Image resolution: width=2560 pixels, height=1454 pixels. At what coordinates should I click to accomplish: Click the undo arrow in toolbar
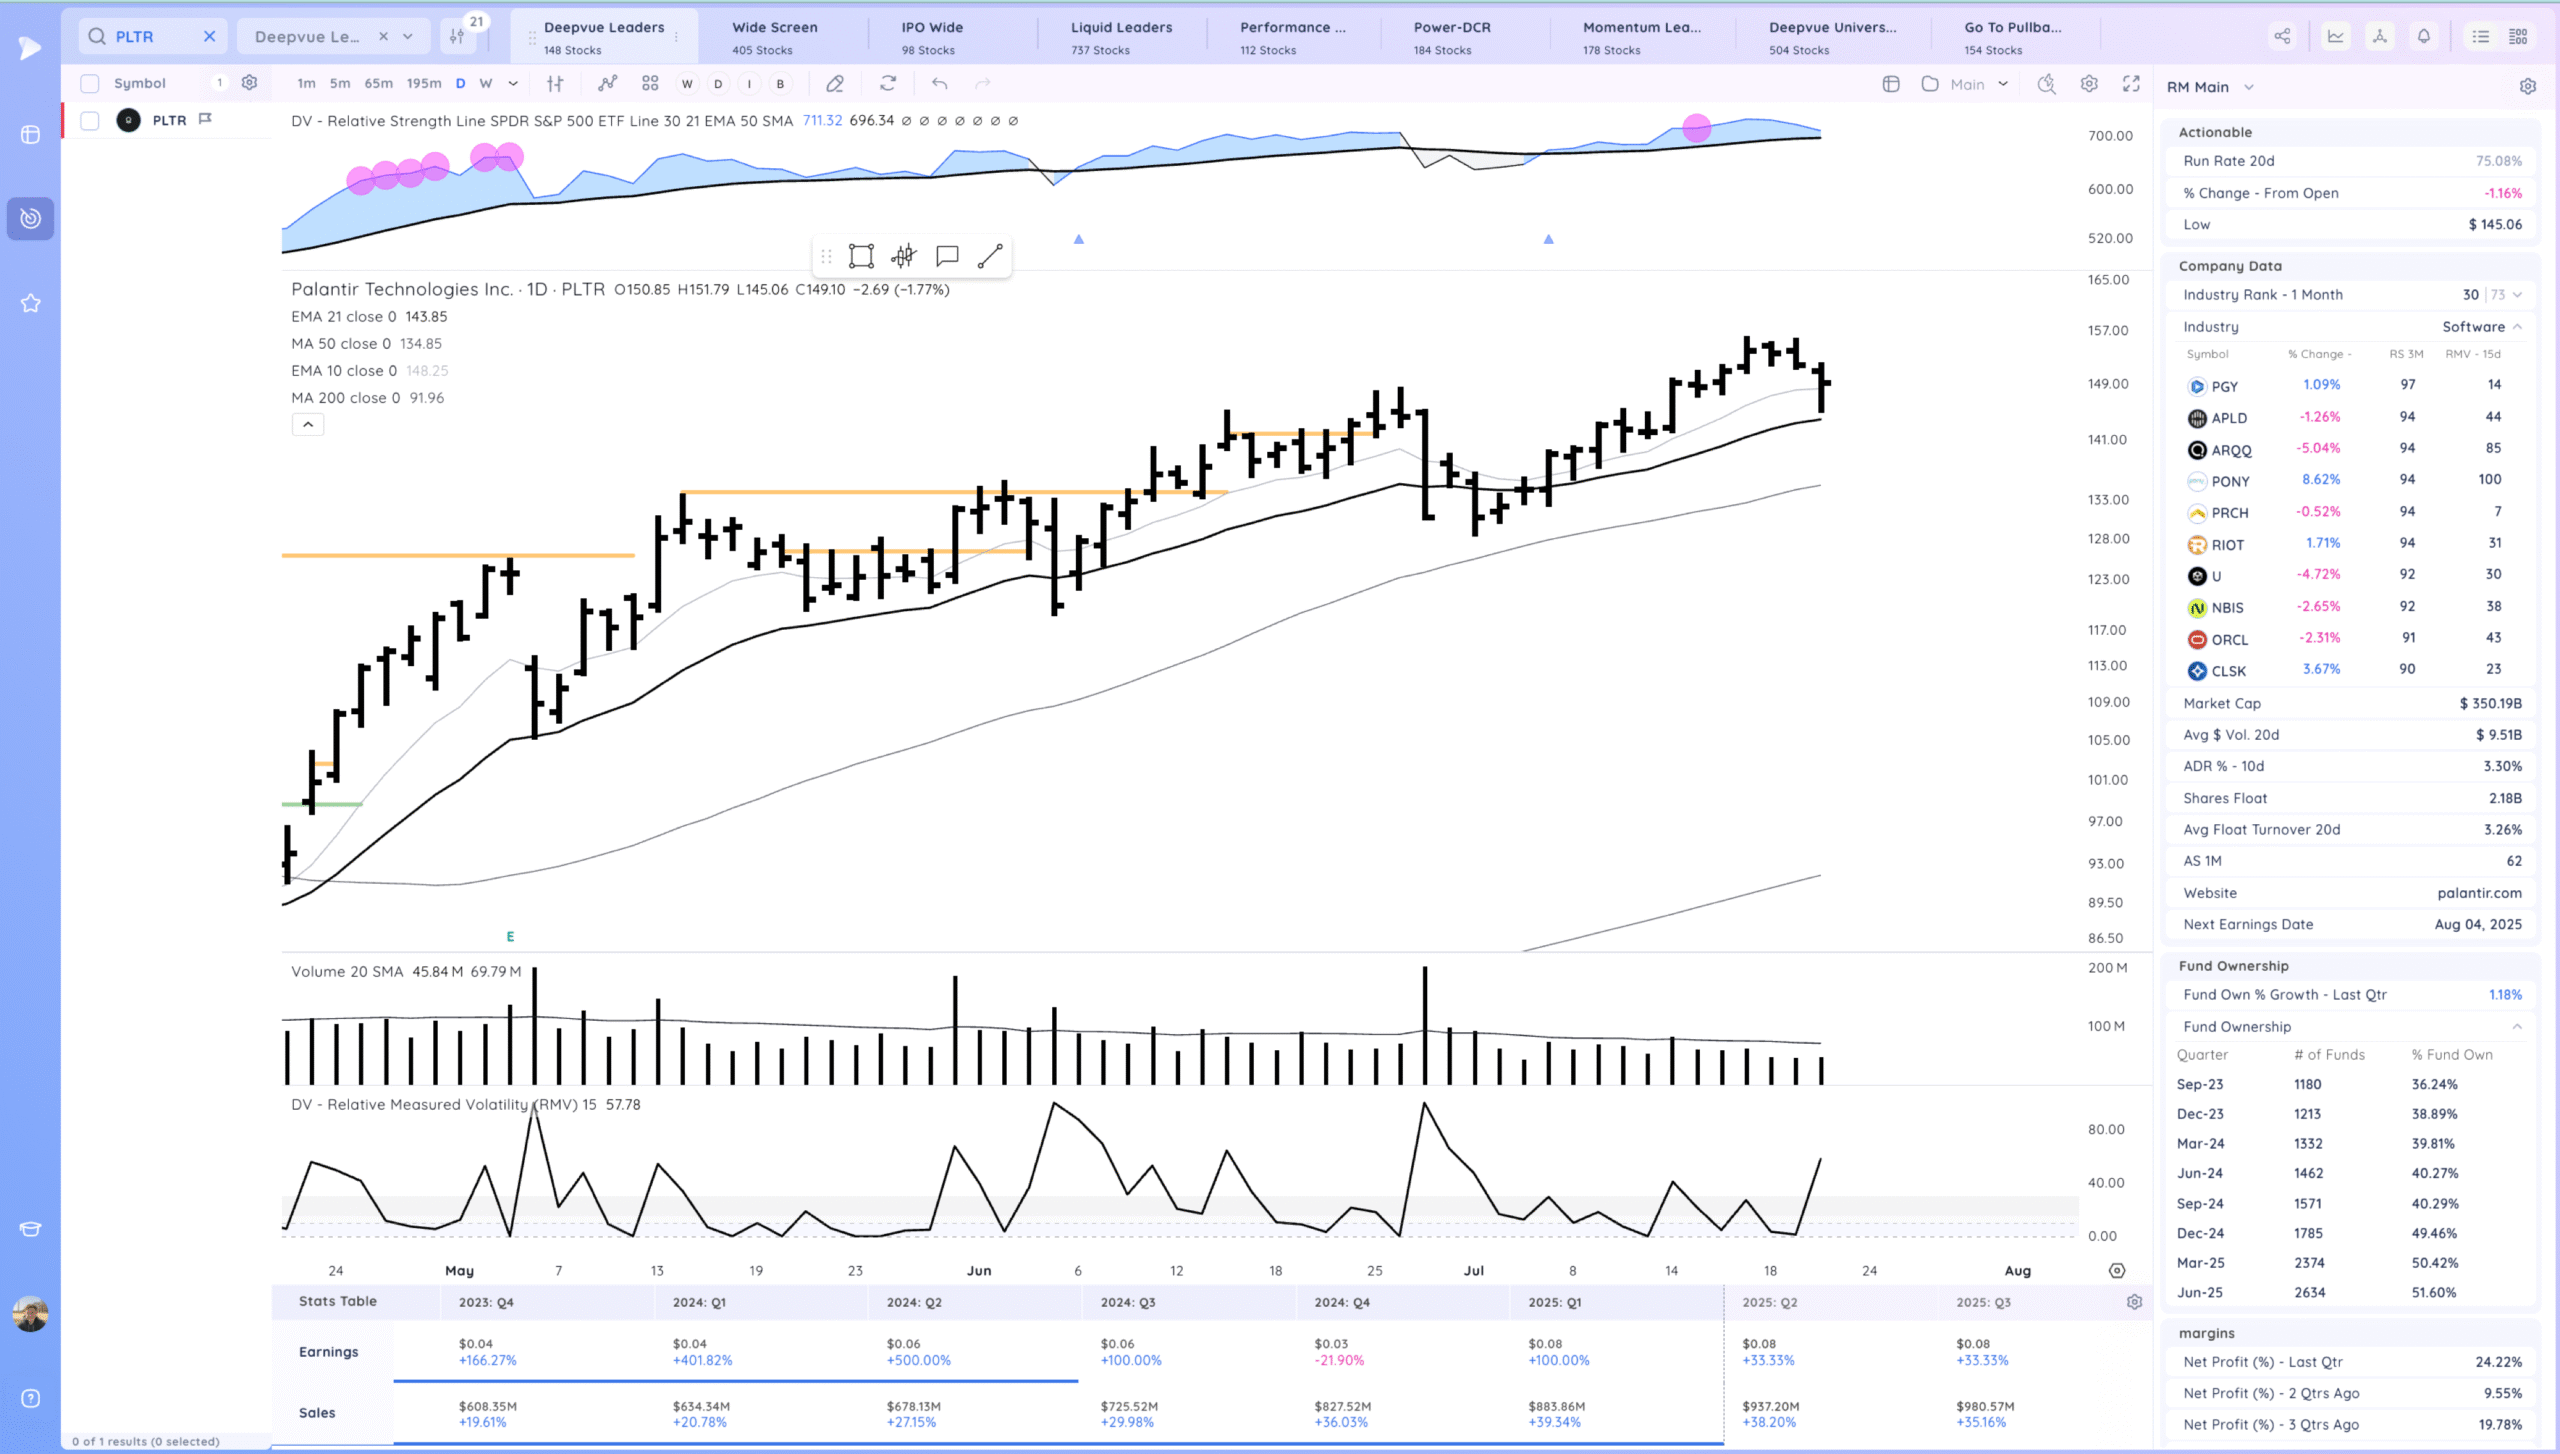click(939, 84)
